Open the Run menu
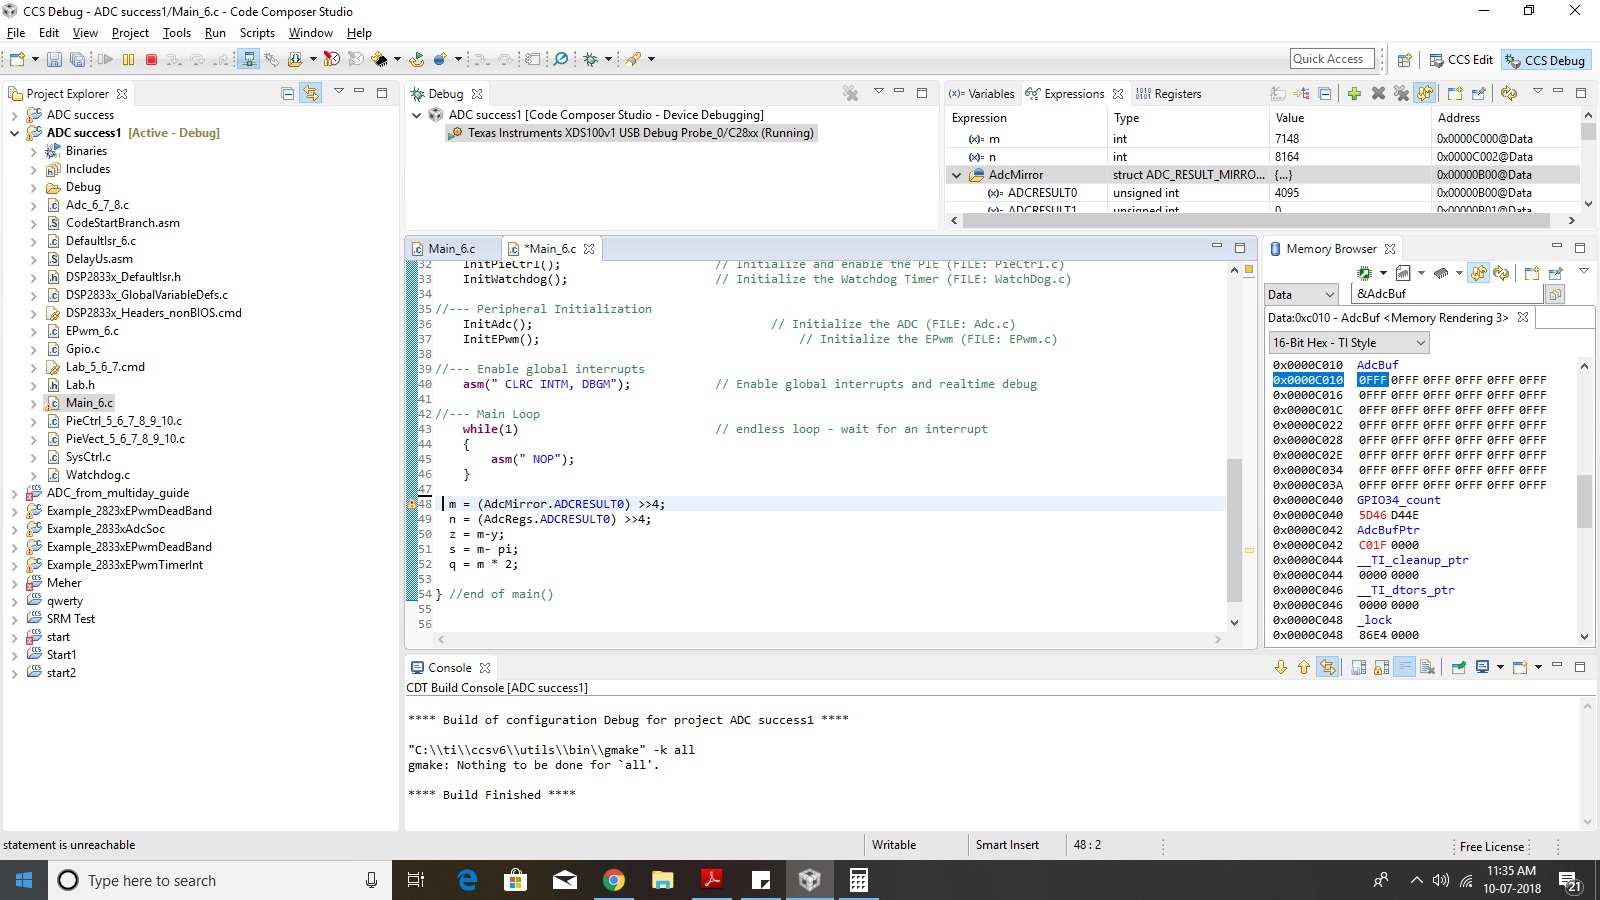This screenshot has height=900, width=1600. [x=215, y=33]
